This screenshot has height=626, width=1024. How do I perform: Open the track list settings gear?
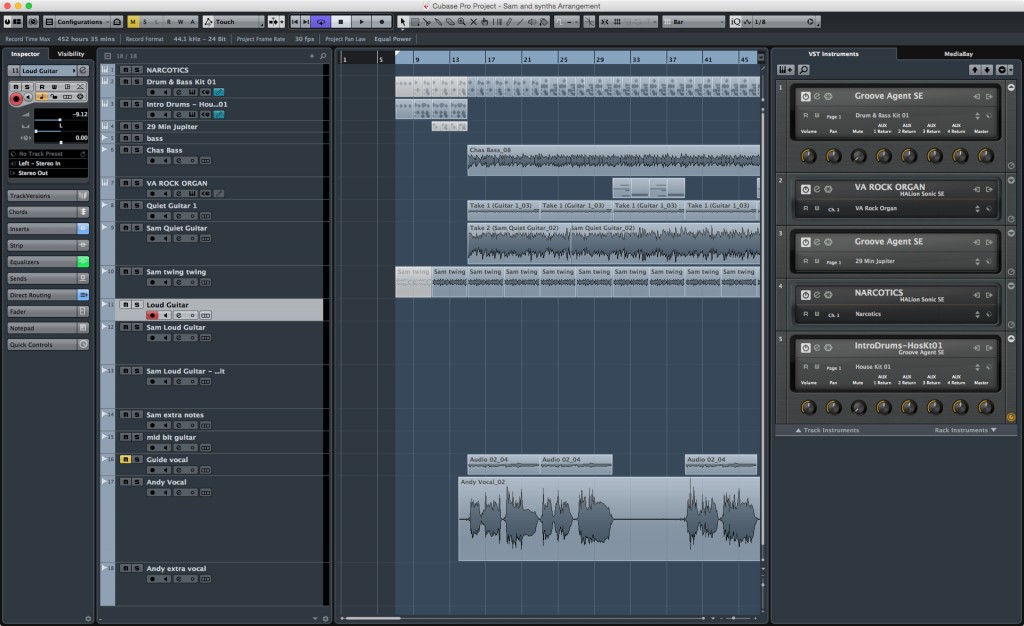(325, 618)
